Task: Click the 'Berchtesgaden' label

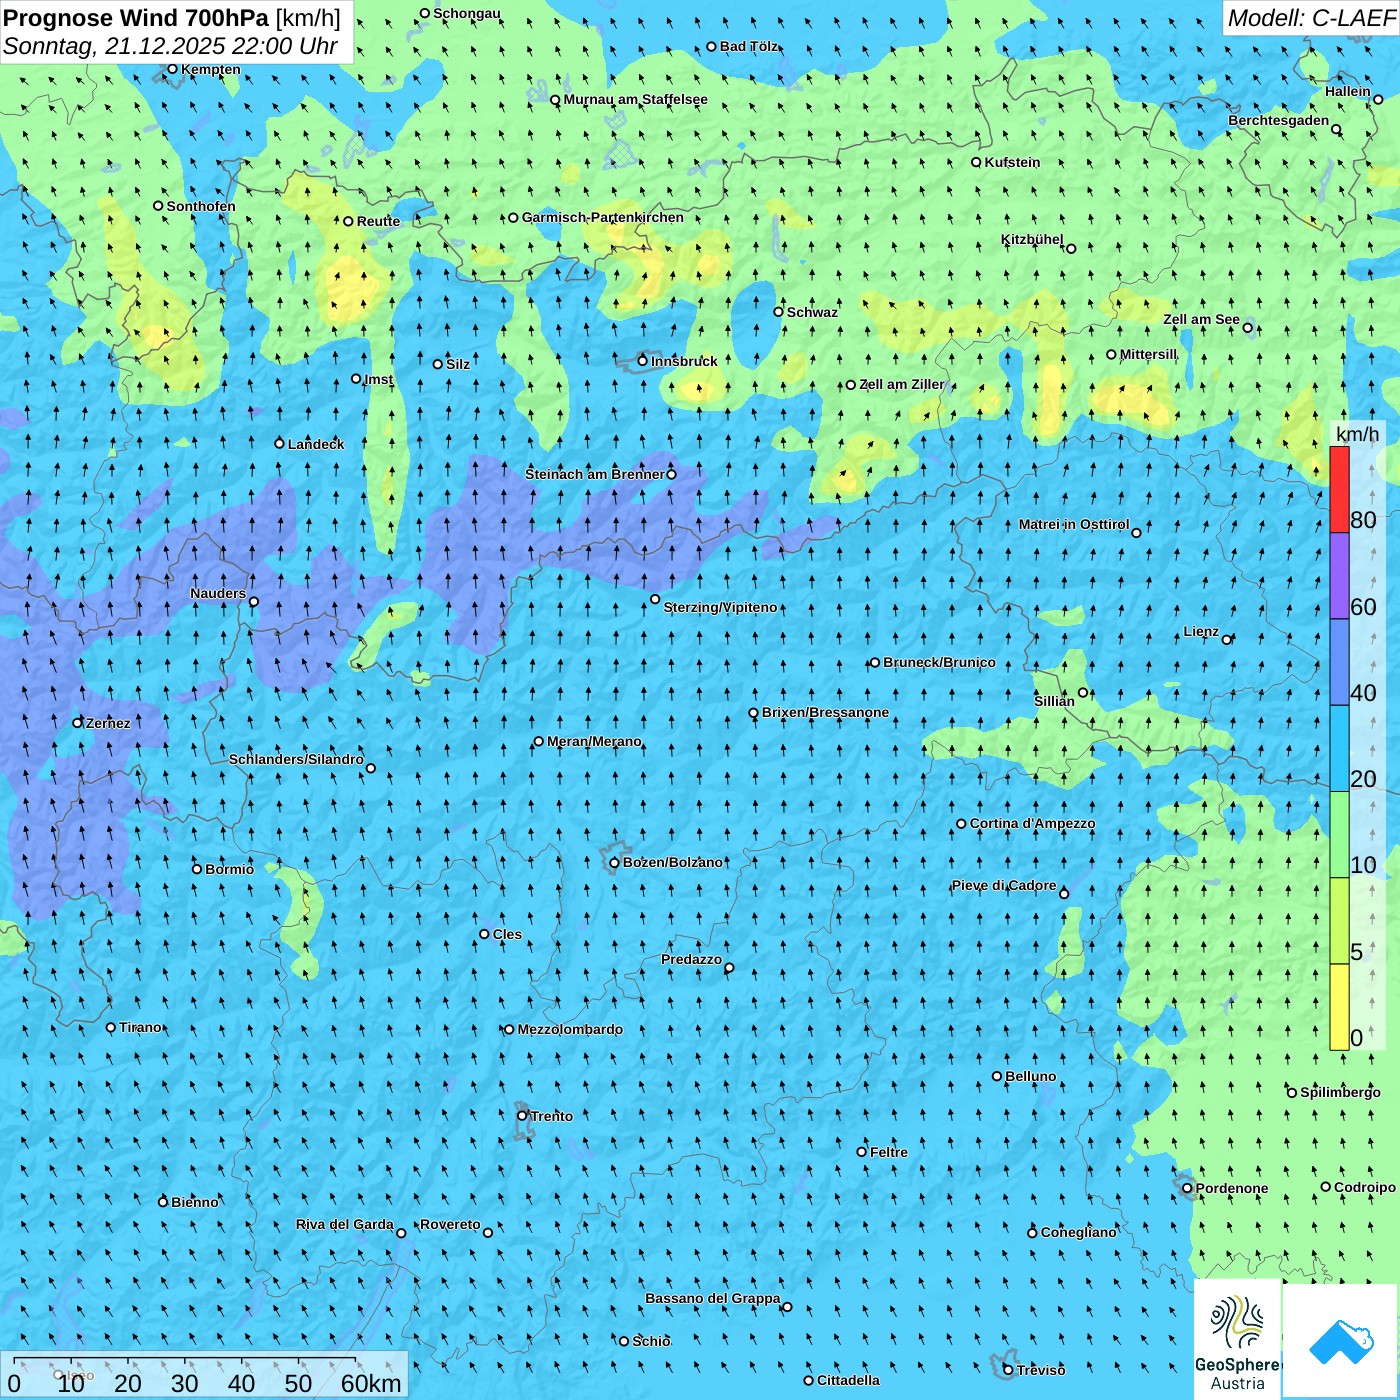Action: click(x=1279, y=120)
